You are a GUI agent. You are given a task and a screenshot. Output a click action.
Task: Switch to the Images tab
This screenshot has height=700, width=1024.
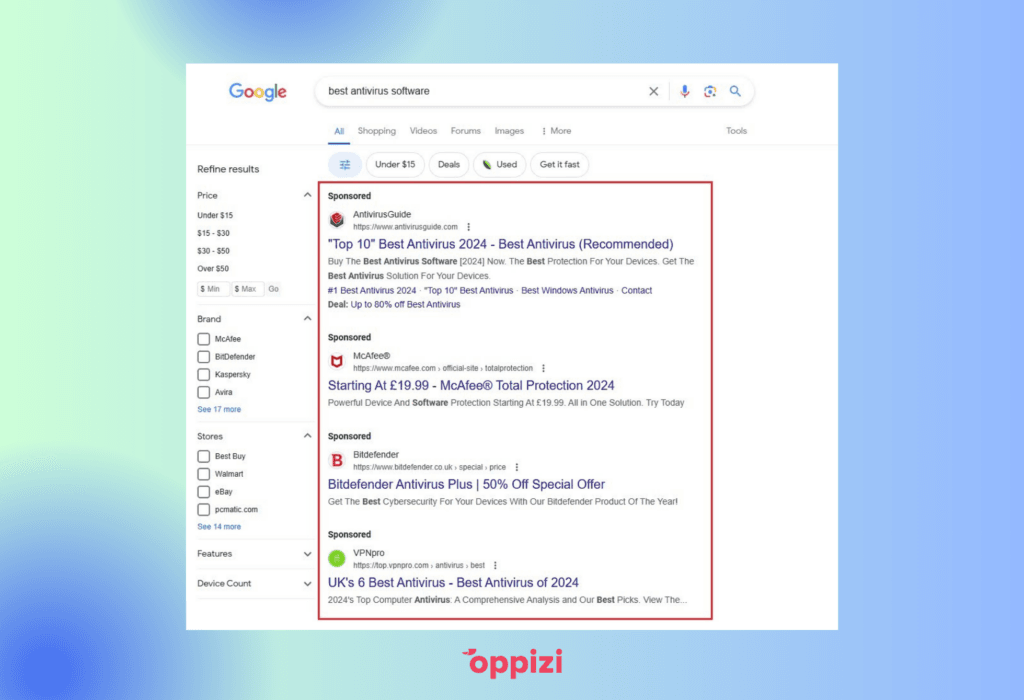pyautogui.click(x=509, y=131)
